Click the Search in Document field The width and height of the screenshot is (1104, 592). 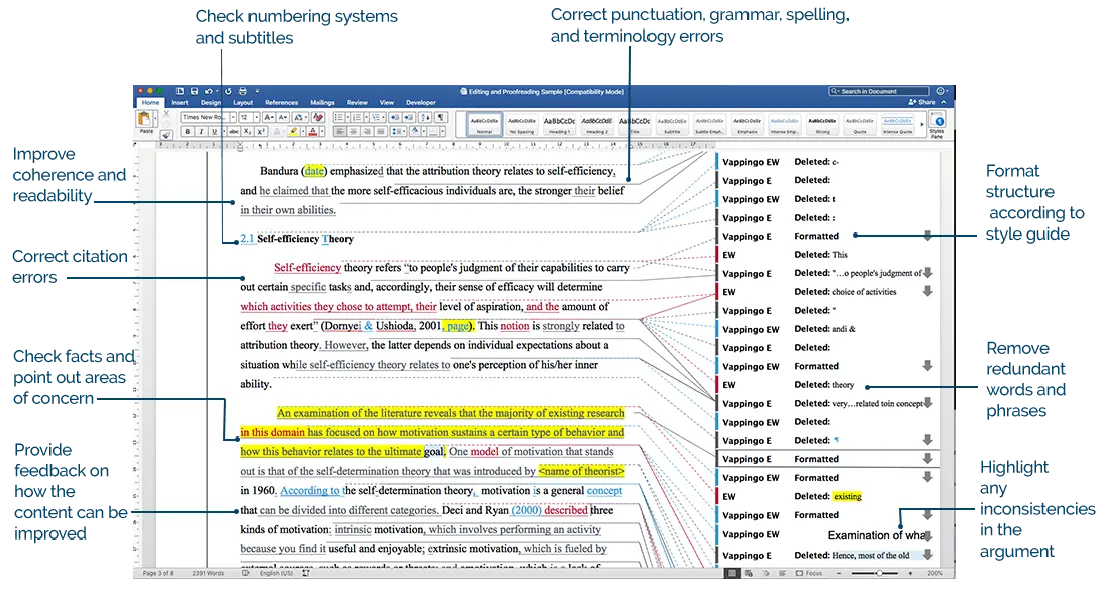pyautogui.click(x=880, y=90)
